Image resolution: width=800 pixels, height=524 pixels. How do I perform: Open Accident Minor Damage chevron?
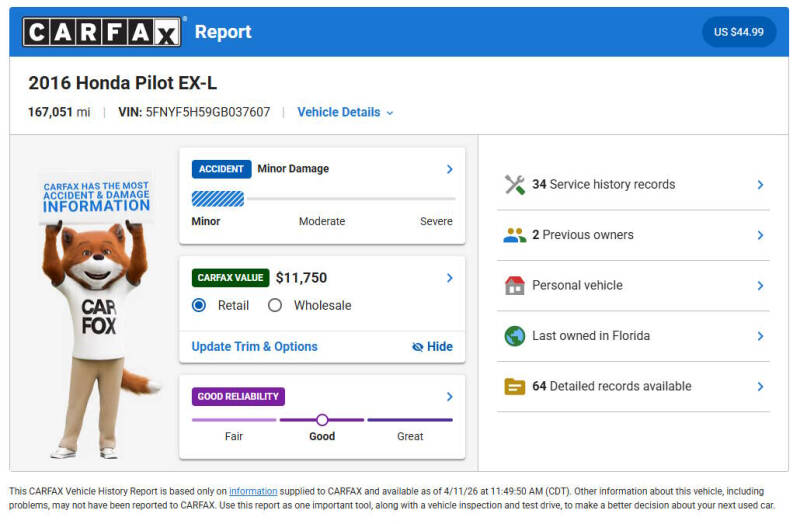(x=449, y=169)
